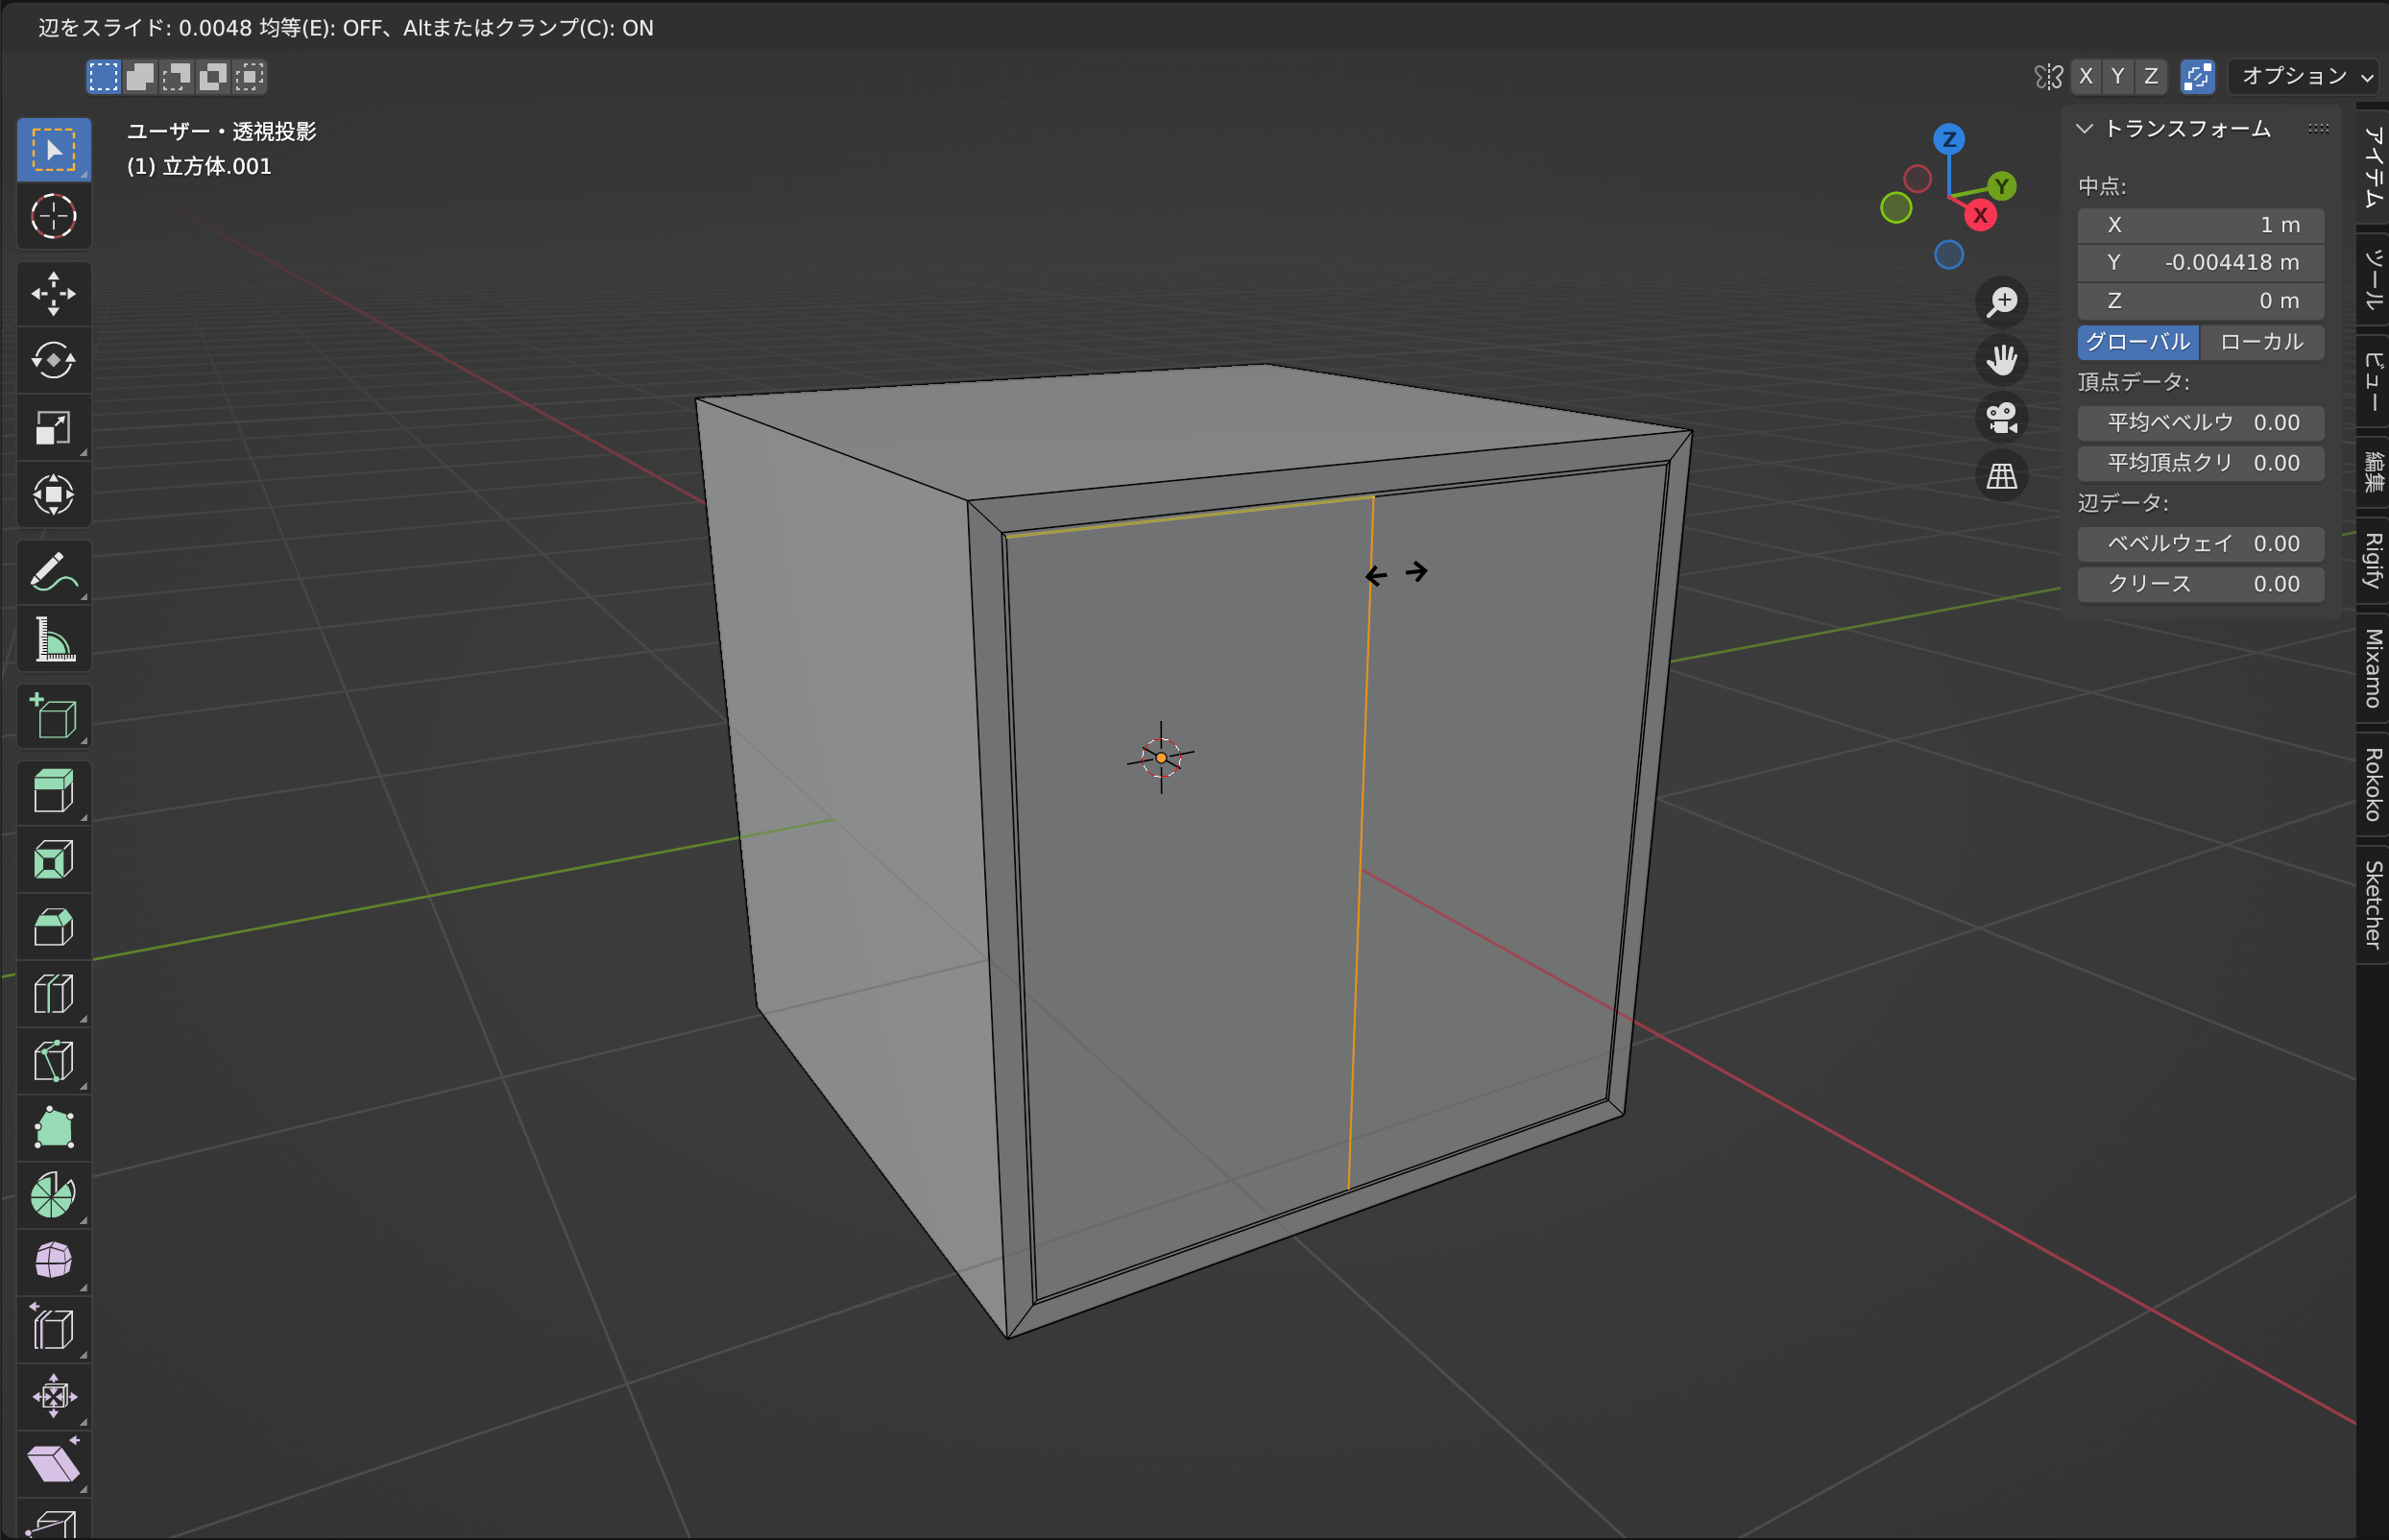
Task: Select the Edge Slide tool
Action: tap(54, 1329)
